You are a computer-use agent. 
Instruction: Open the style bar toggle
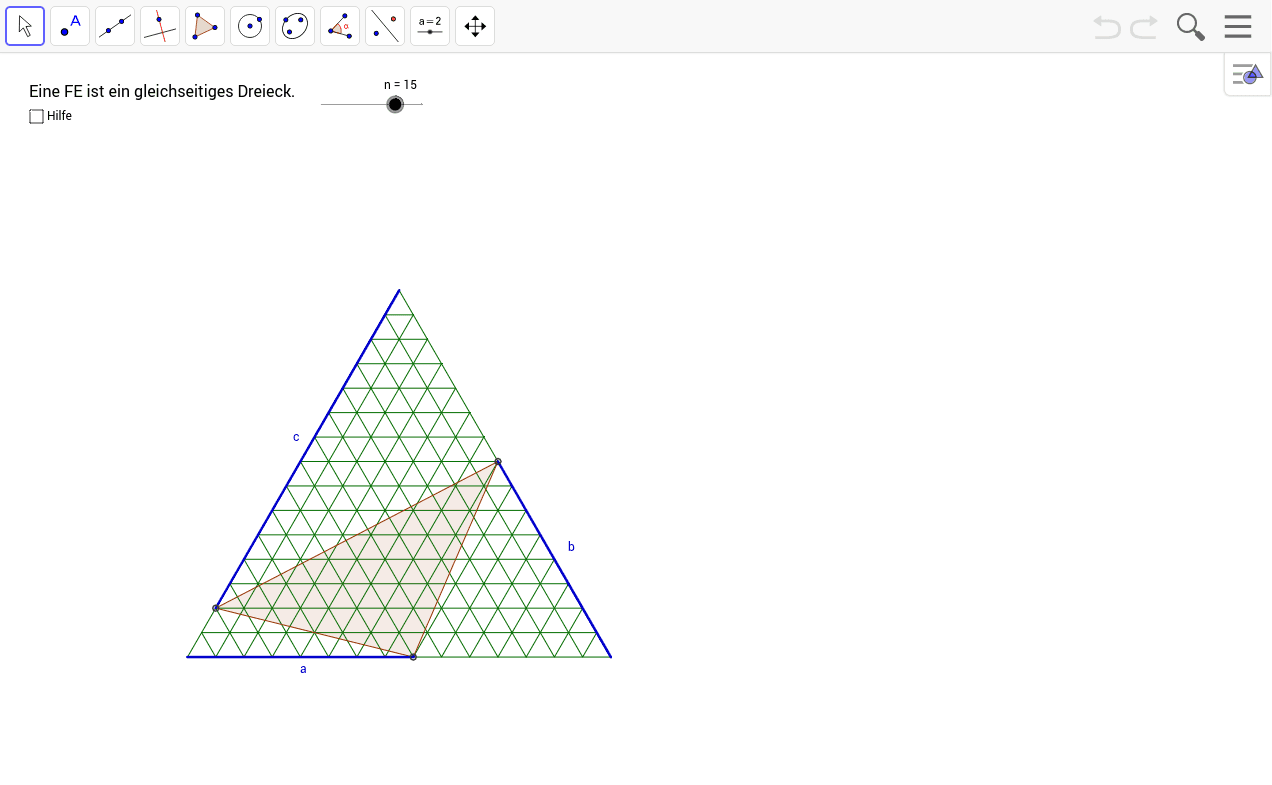click(1248, 74)
